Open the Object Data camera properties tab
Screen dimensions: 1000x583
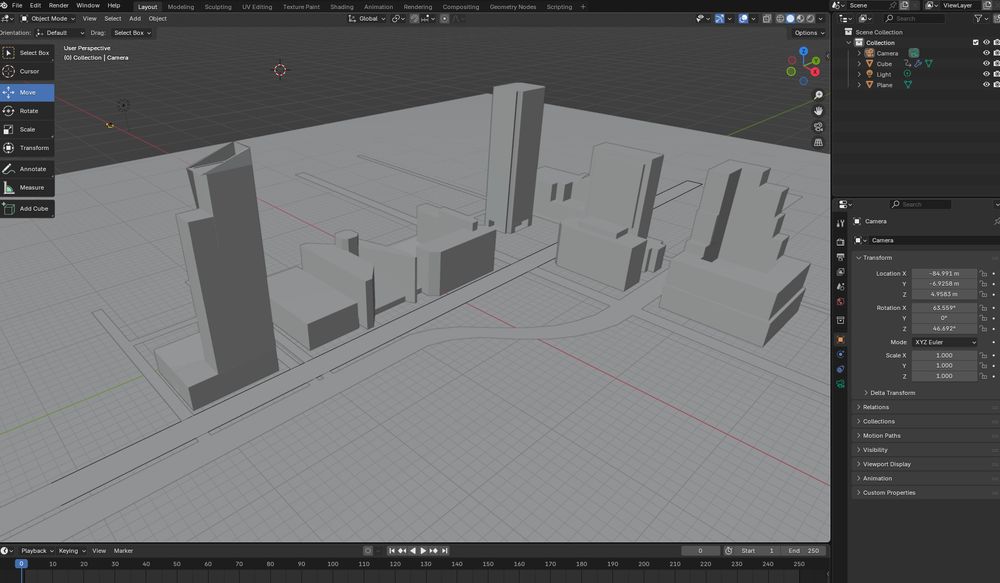(841, 384)
